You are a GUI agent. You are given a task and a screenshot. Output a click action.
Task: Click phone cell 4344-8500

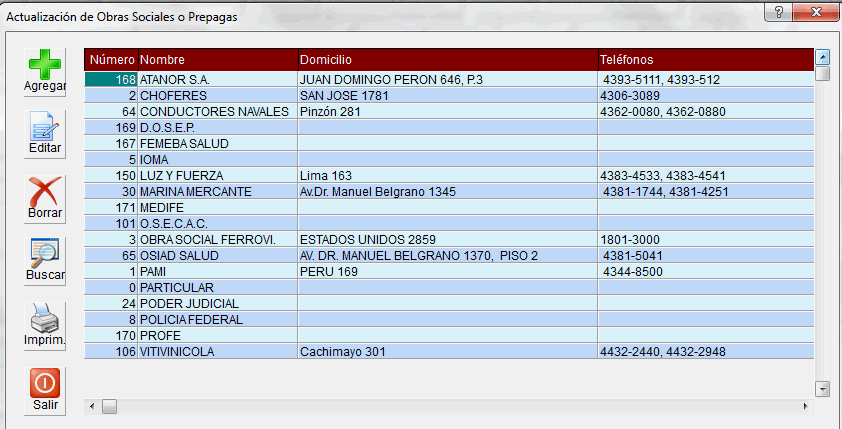point(706,272)
